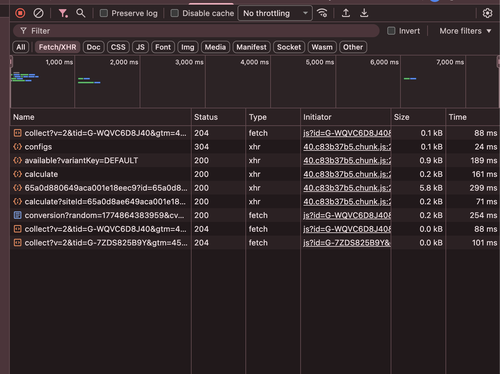
Task: Select available?variantKey=DEFAULT request
Action: (x=255, y=160)
